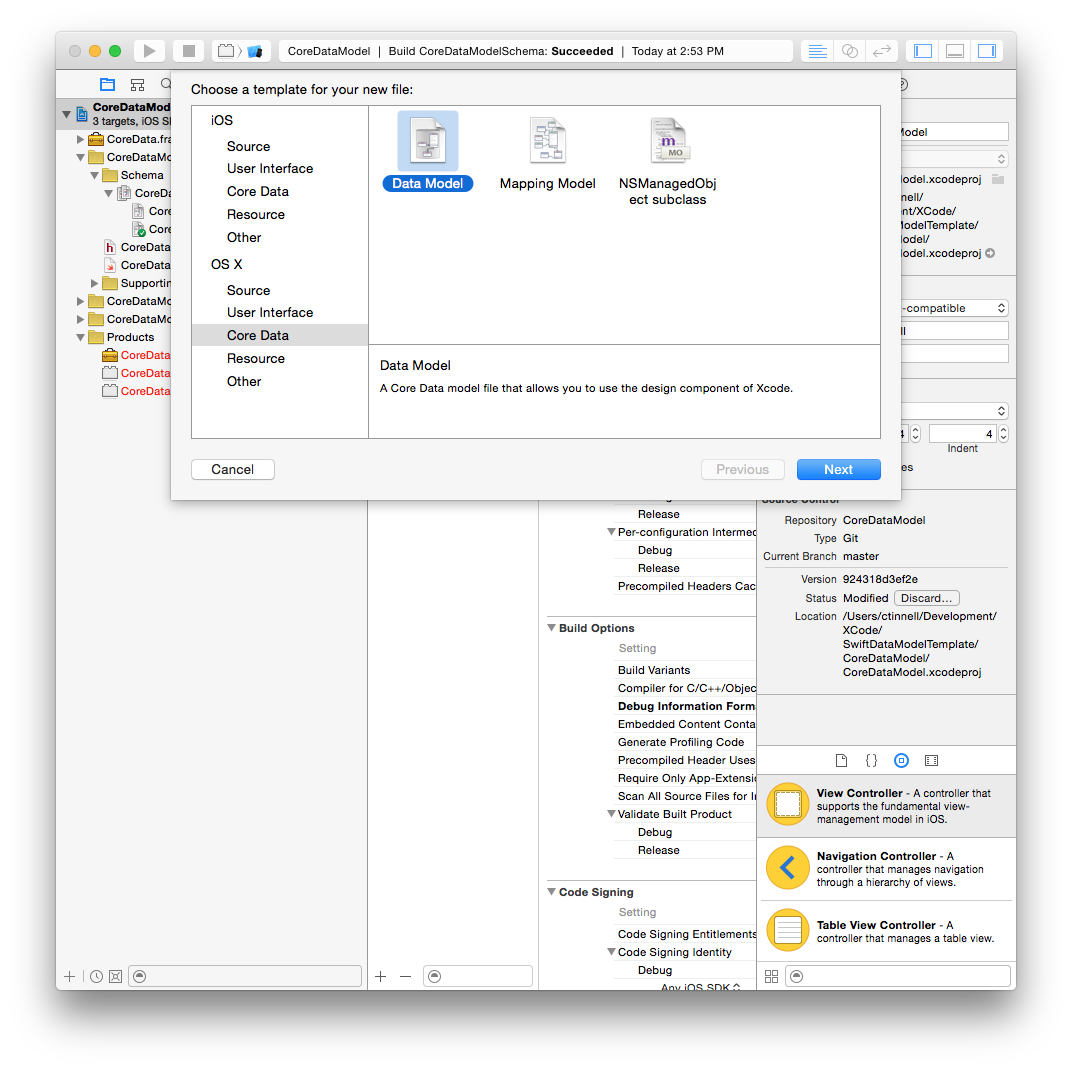Show the object library
This screenshot has height=1070, width=1072.
[901, 760]
